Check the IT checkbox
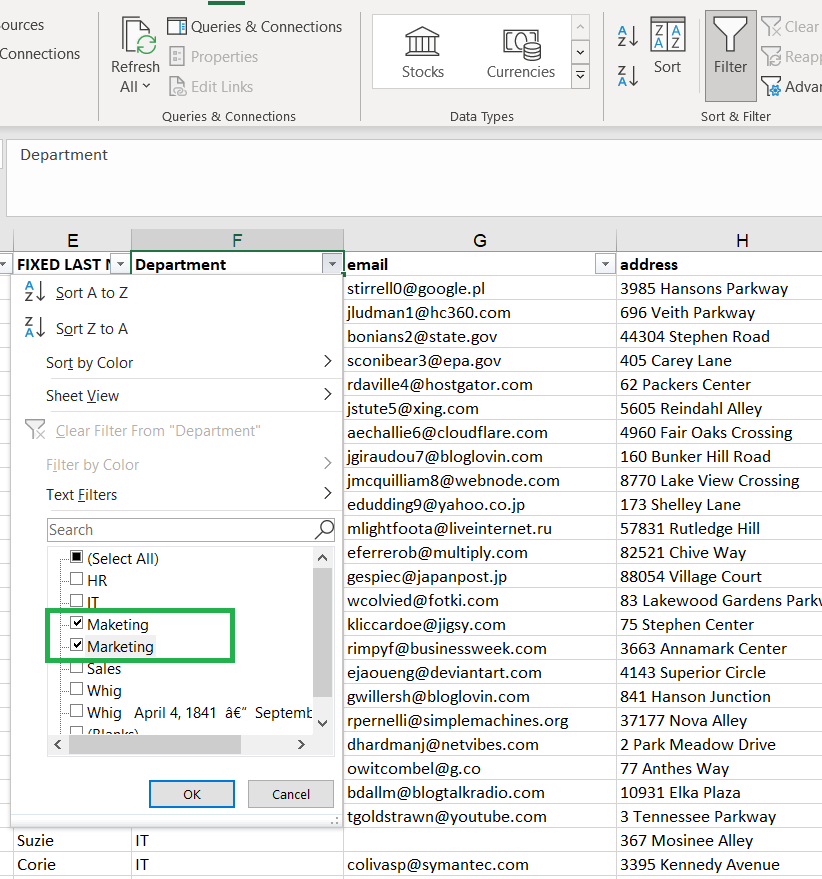 76,600
